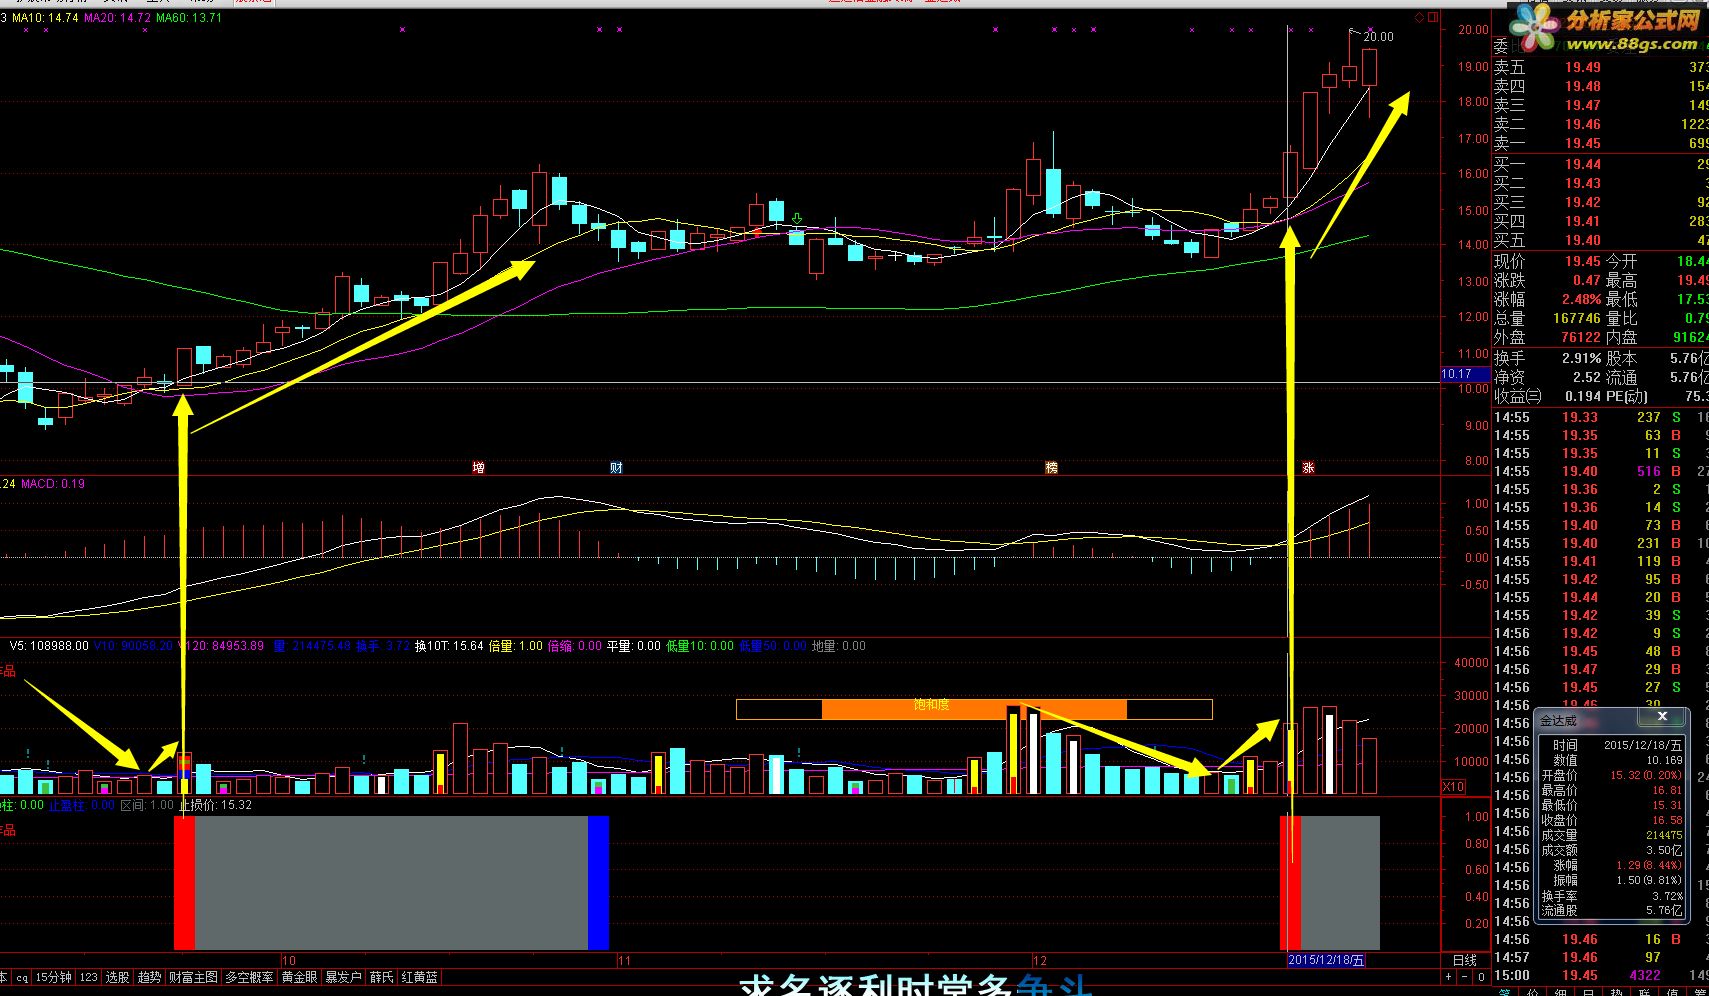The image size is (1709, 996).
Task: Click the square window icon above the price axis
Action: point(1432,18)
